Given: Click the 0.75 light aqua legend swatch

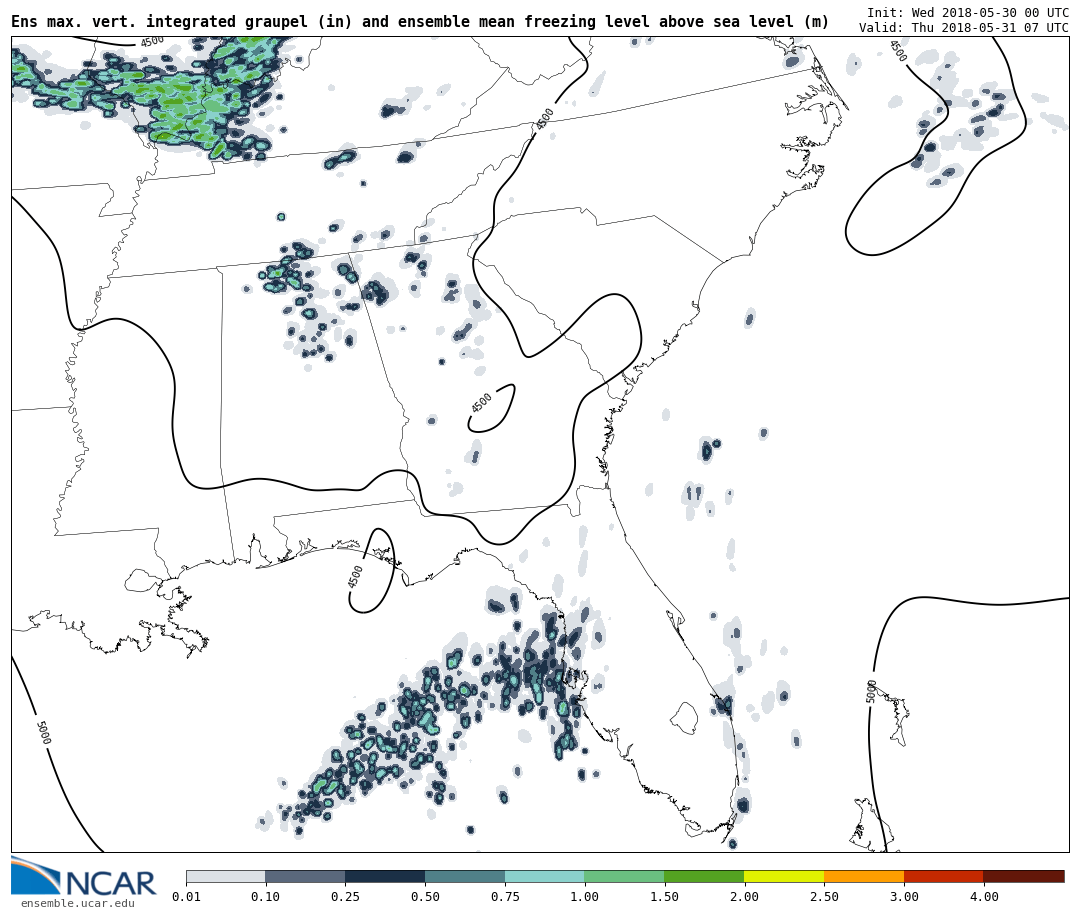Looking at the screenshot, I should 545,876.
